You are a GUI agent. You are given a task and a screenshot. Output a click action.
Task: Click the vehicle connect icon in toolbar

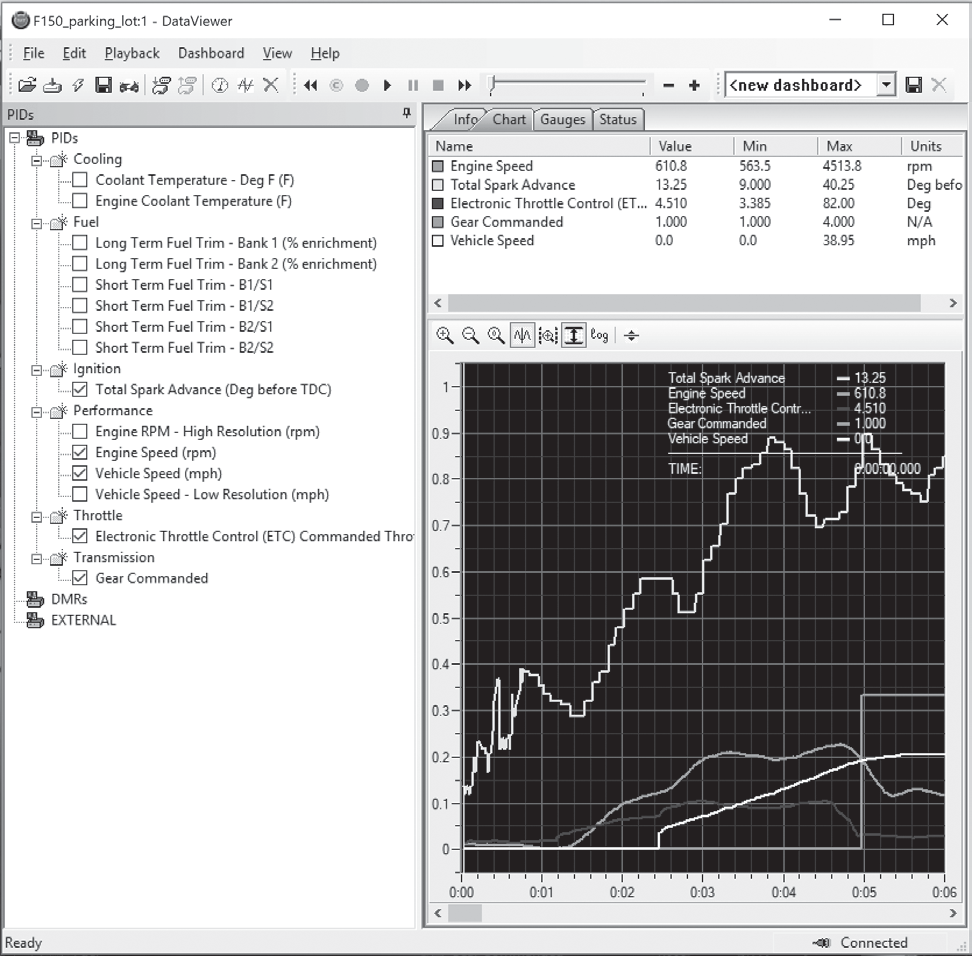tap(129, 86)
